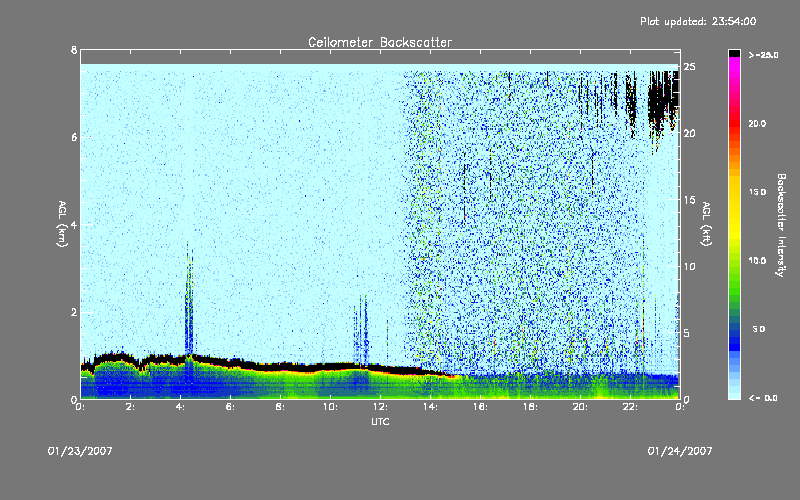This screenshot has height=500, width=800.
Task: Click the '10' kft tick on right axis
Action: [689, 266]
